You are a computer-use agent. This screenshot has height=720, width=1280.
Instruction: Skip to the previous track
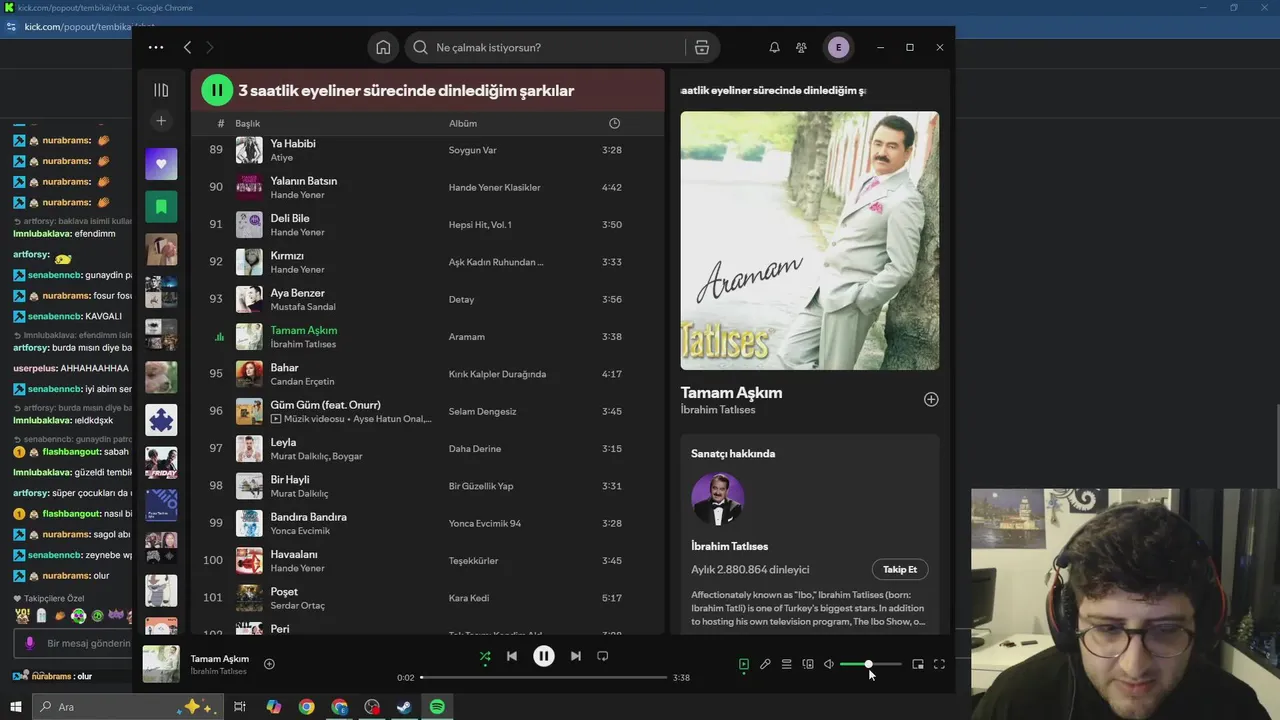tap(512, 656)
